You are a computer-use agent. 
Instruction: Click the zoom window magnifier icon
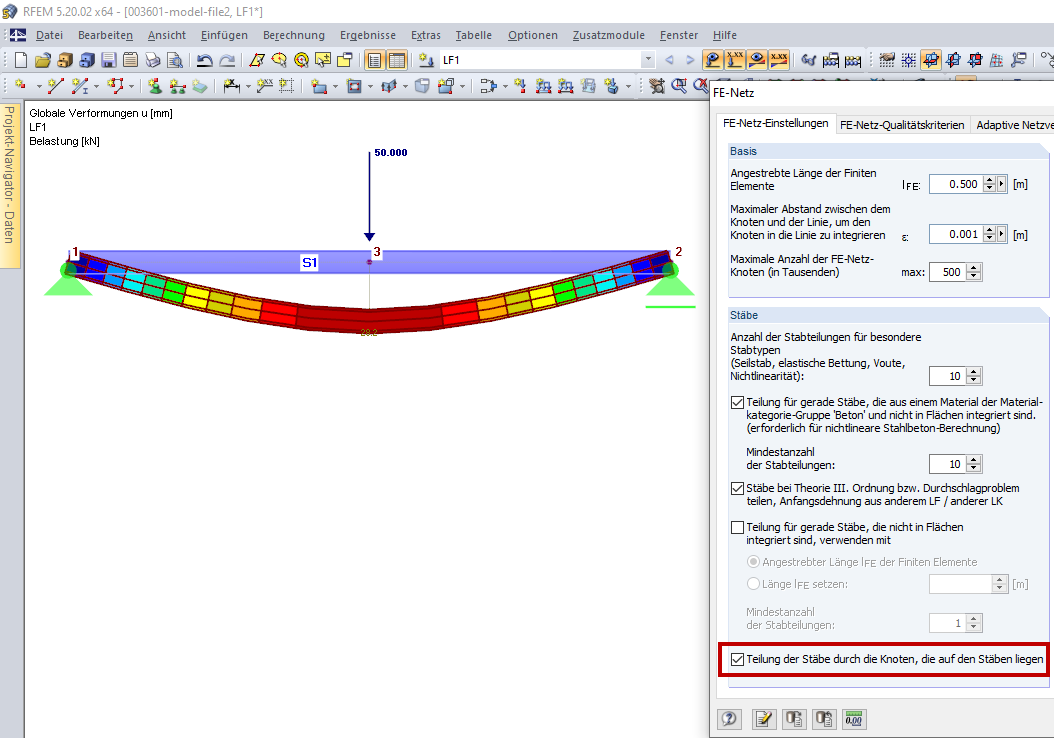[x=680, y=85]
